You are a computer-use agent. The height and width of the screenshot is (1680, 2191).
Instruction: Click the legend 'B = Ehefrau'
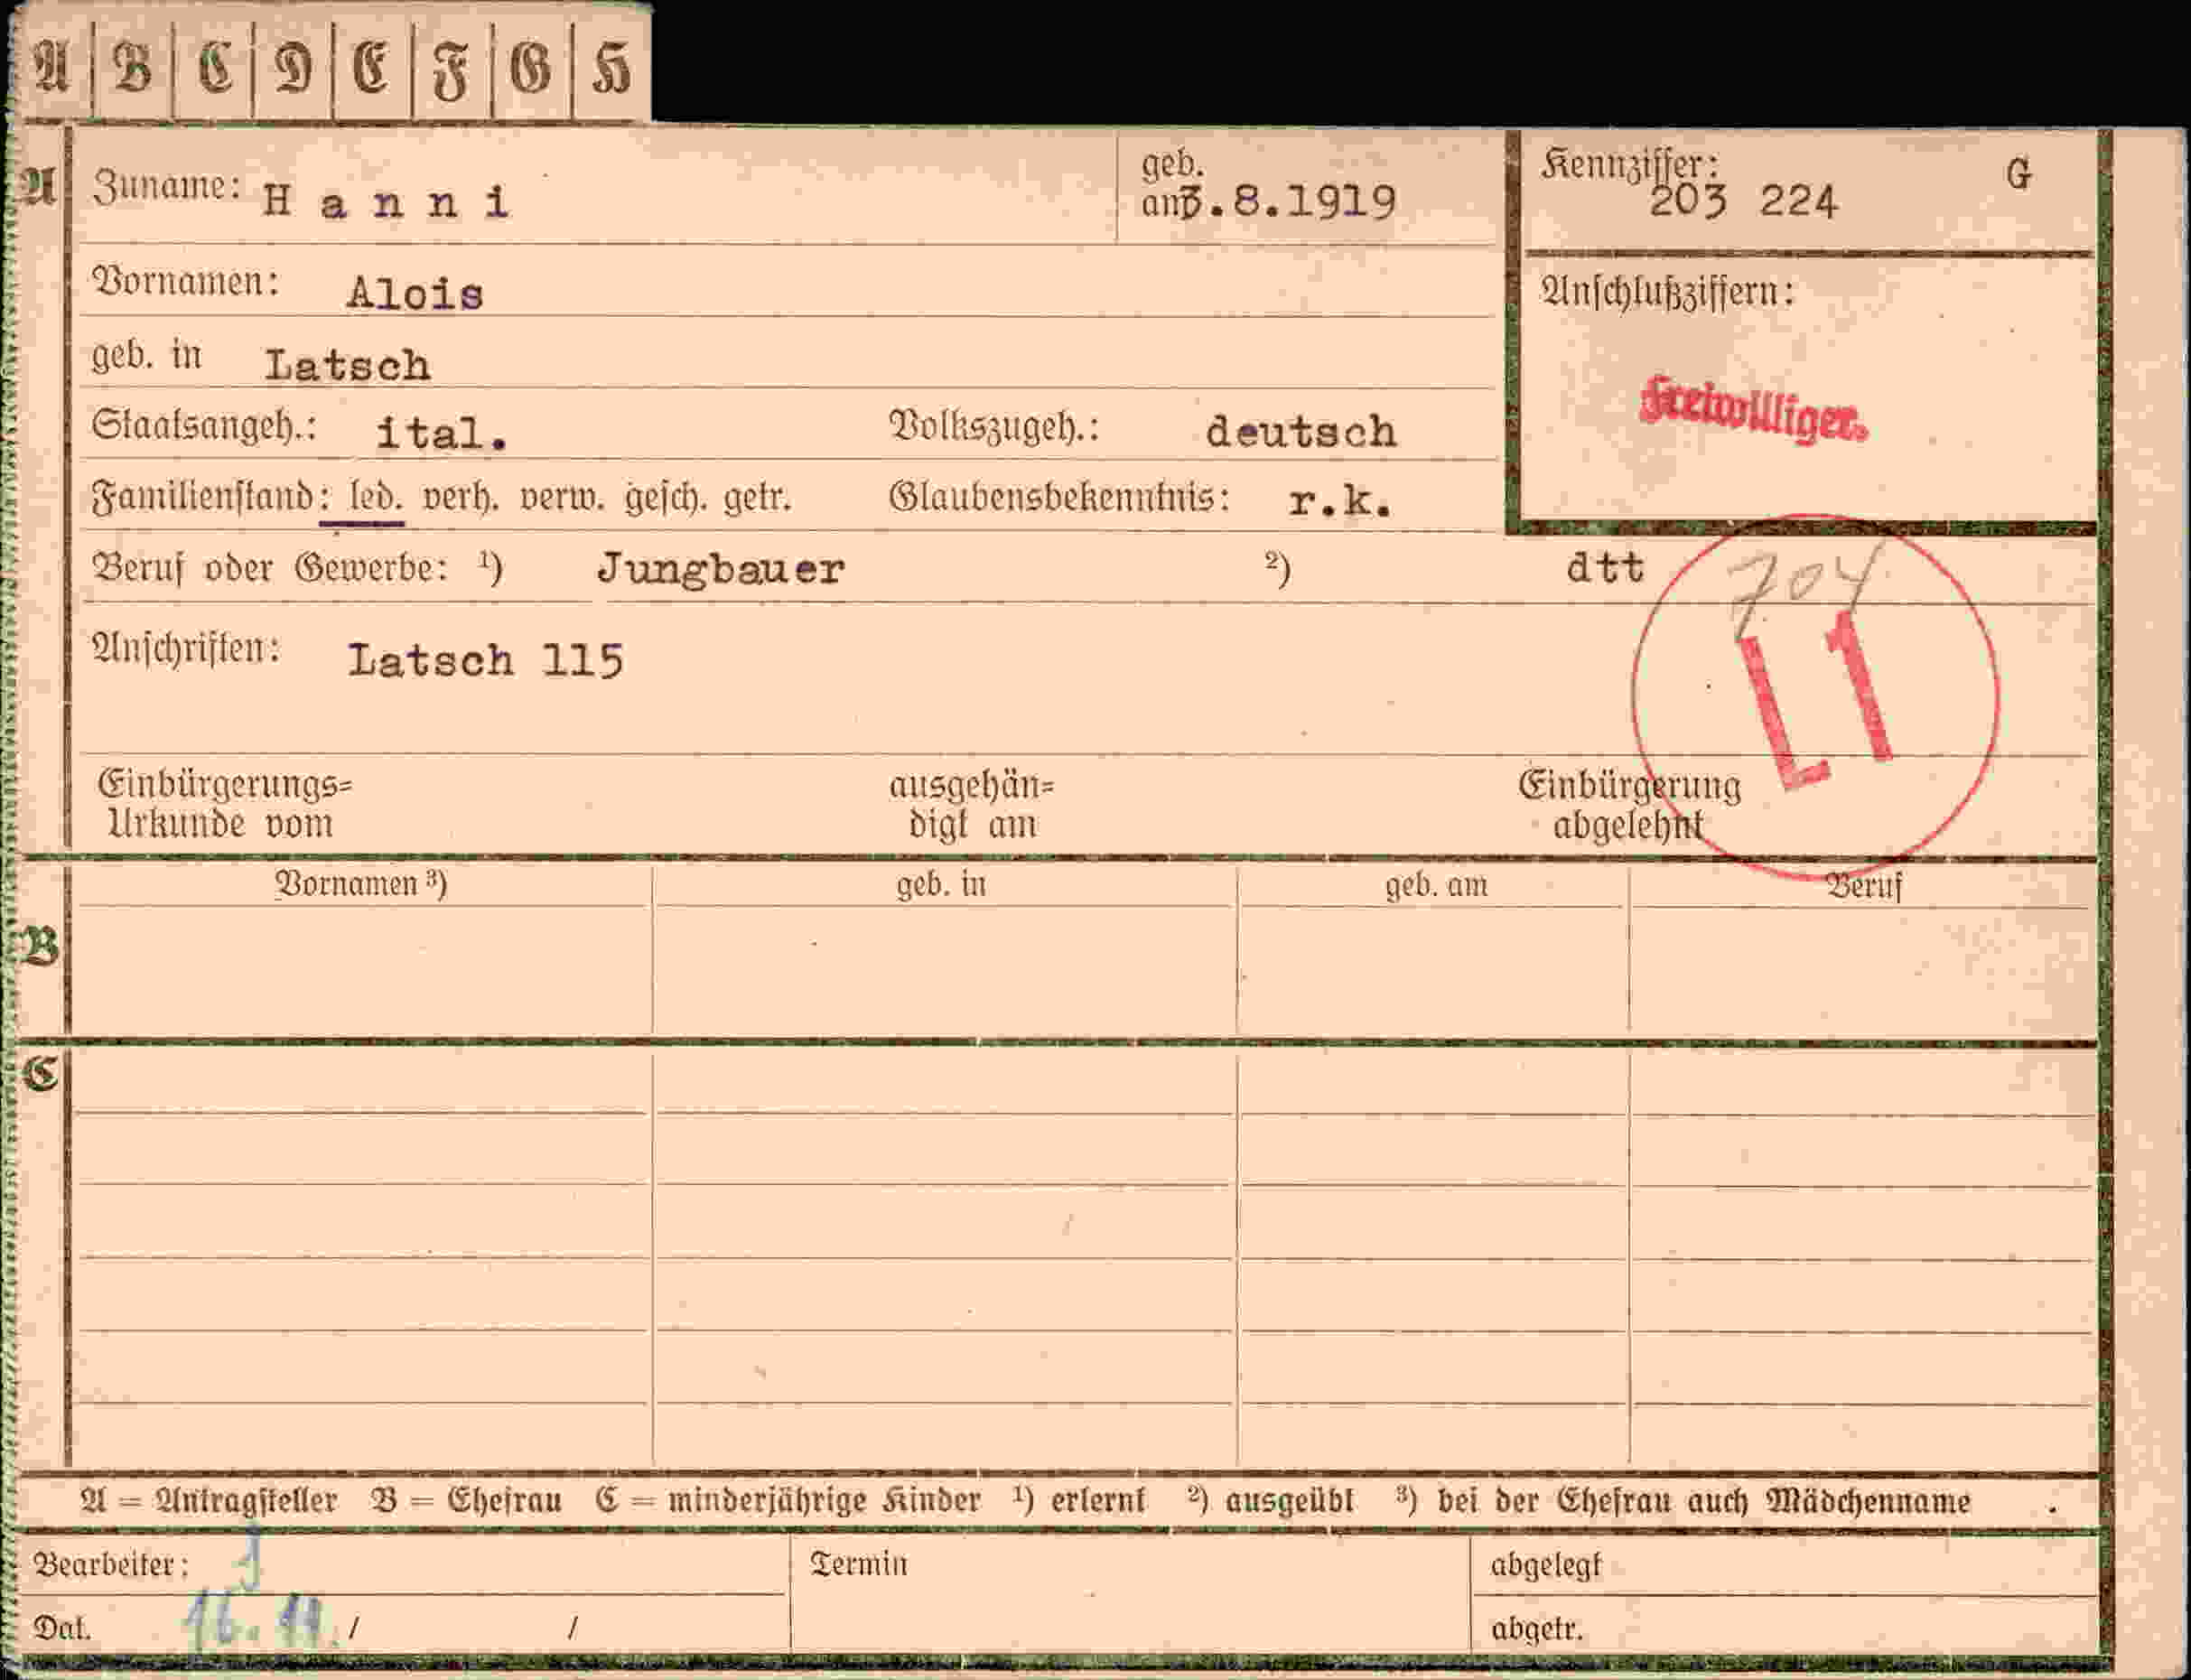tap(466, 1501)
